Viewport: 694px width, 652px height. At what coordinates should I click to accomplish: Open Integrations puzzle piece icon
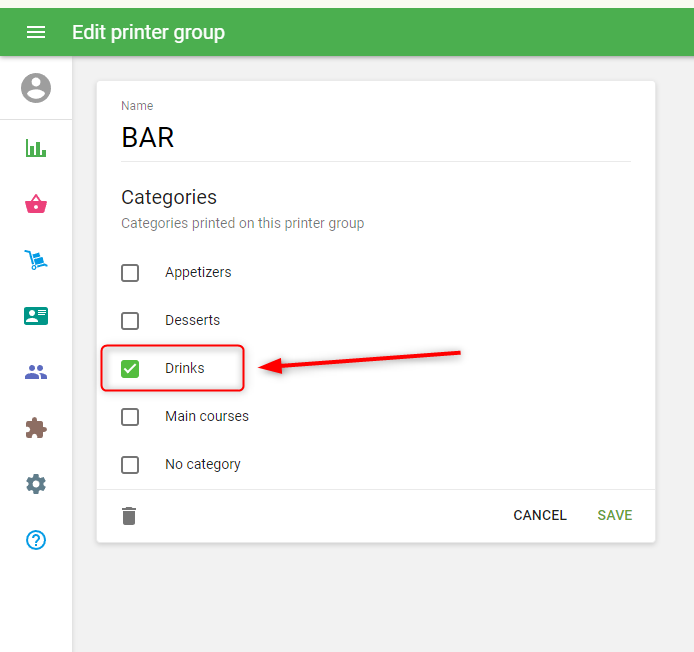coord(36,428)
